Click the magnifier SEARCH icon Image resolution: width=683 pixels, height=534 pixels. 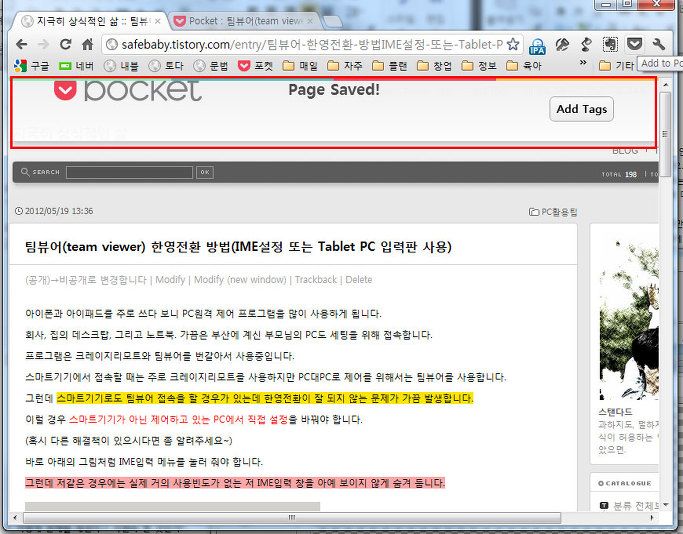pos(25,172)
